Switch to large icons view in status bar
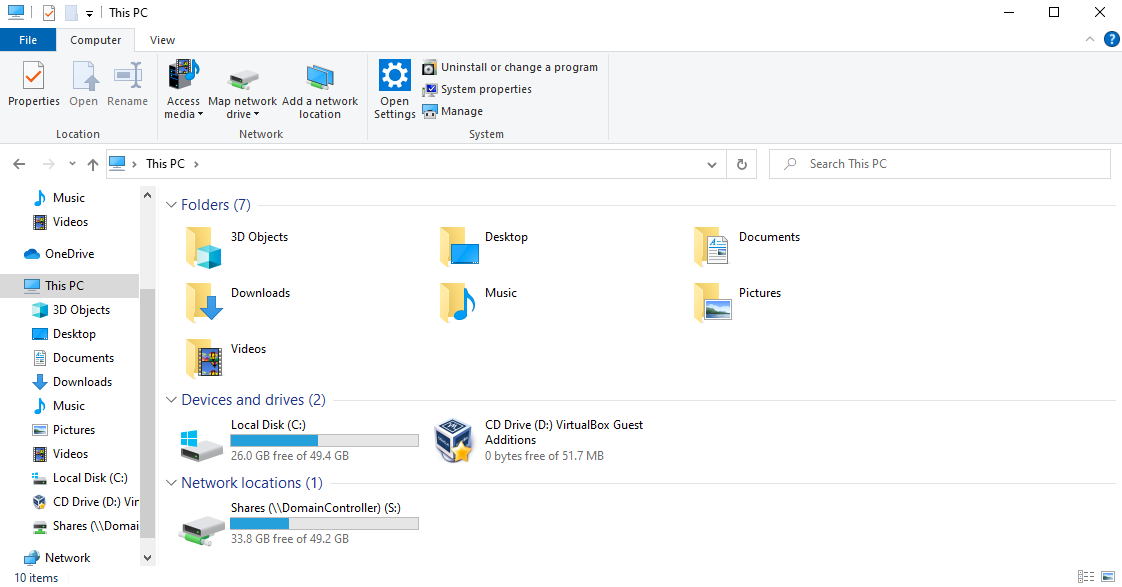 [x=1107, y=577]
